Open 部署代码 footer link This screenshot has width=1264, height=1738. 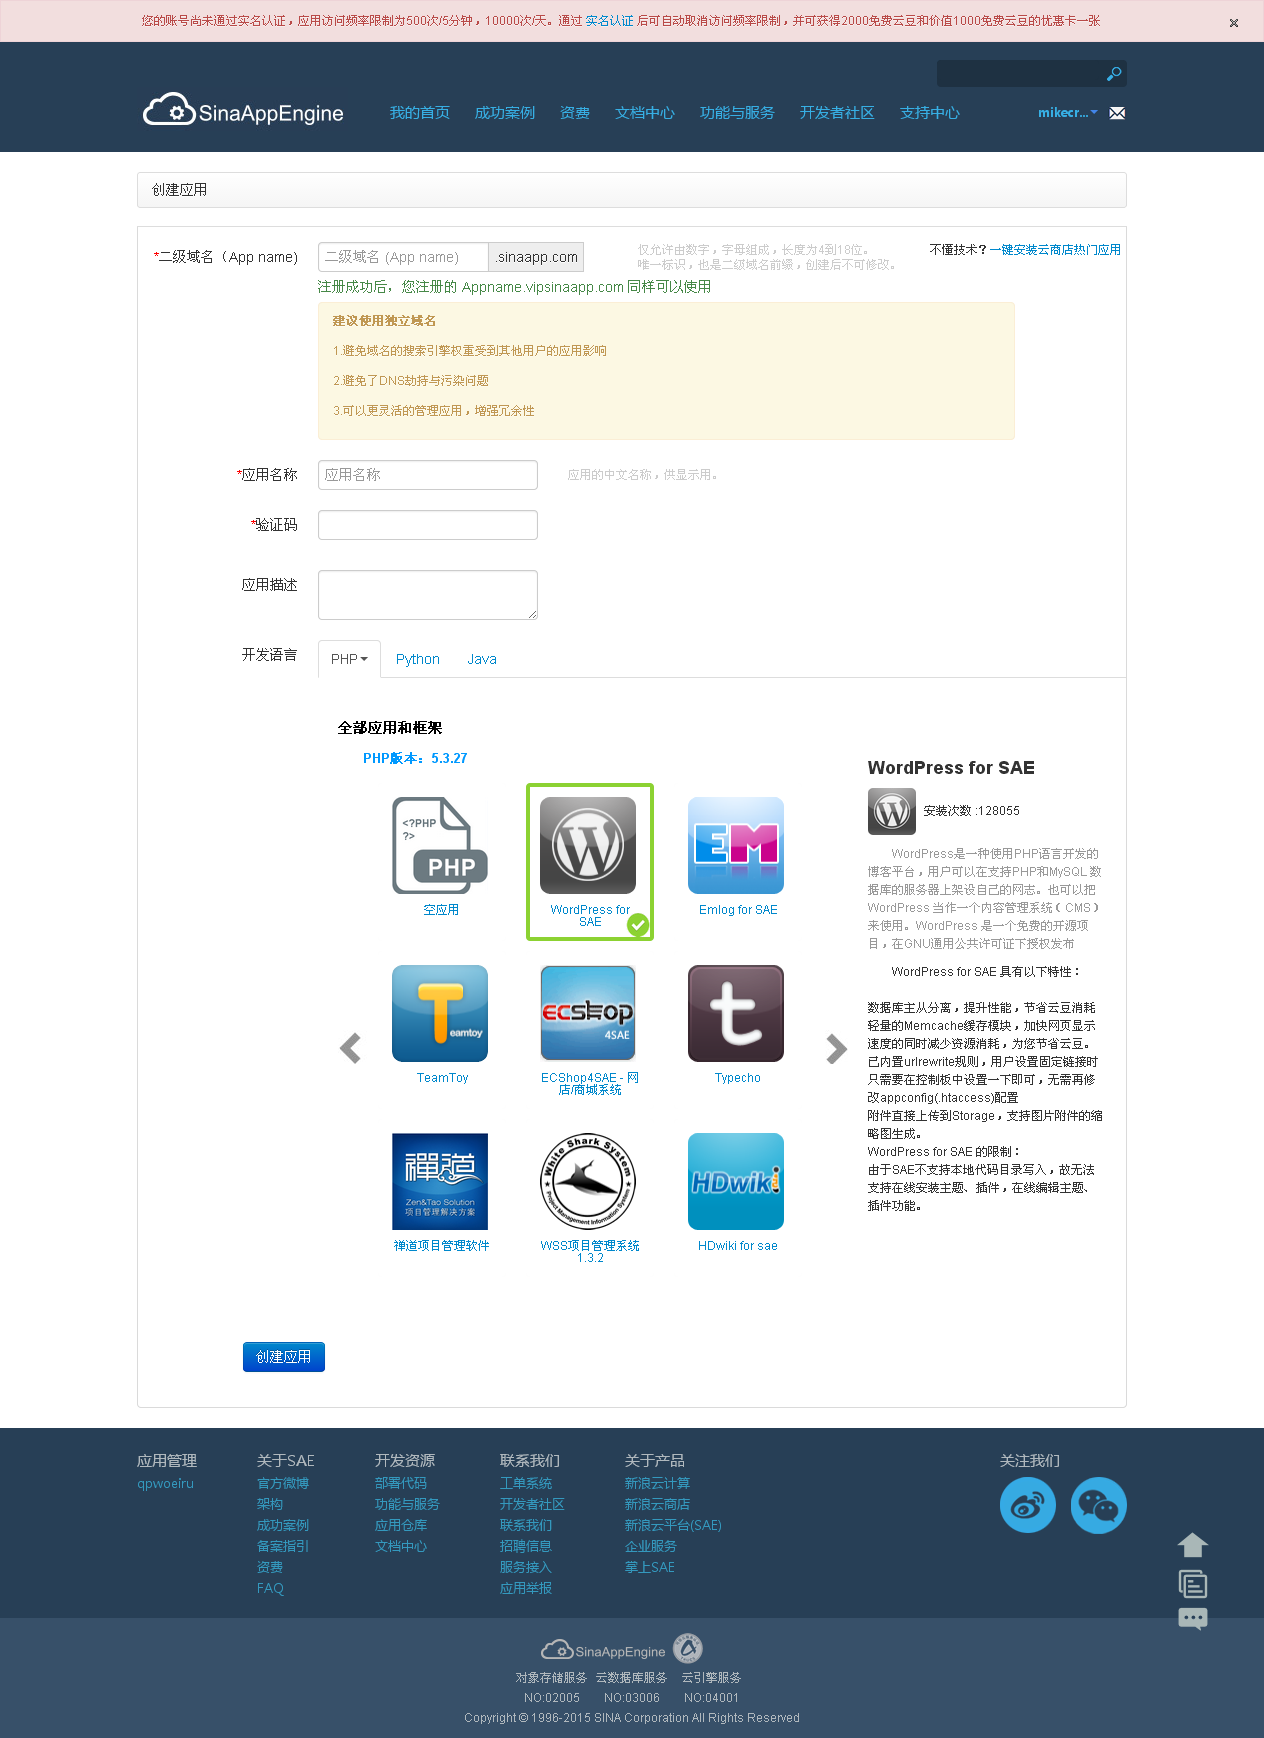(x=401, y=1484)
